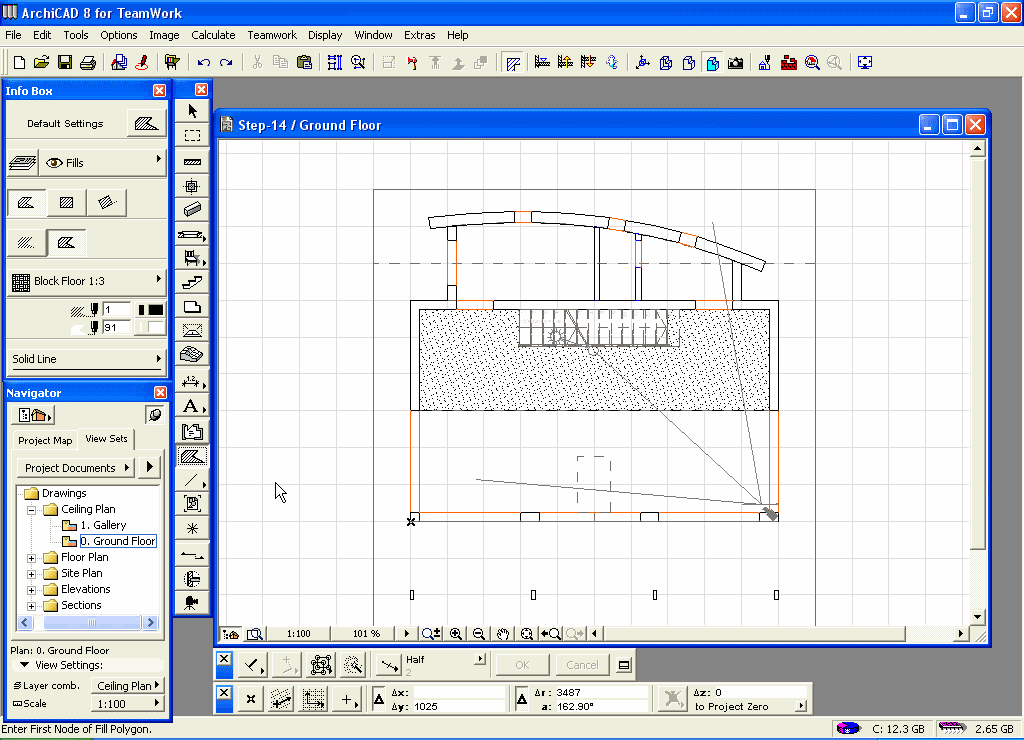Choose the Stair tool

(x=193, y=283)
